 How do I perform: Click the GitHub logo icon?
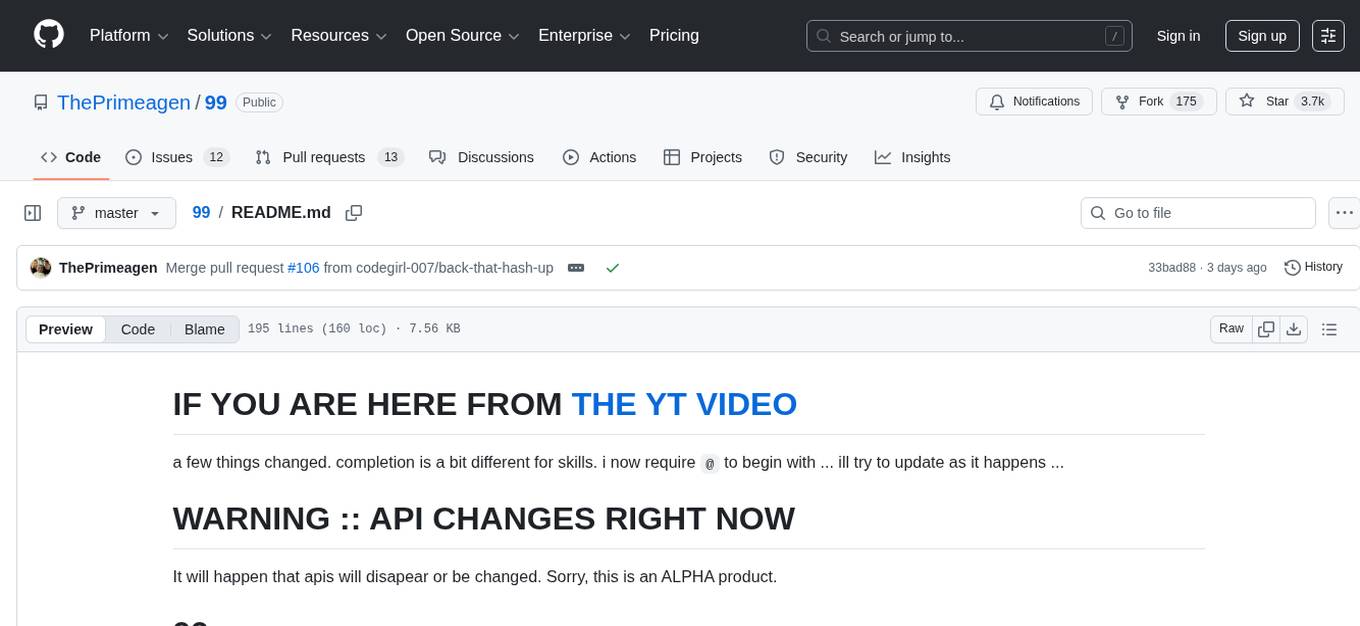[49, 35]
